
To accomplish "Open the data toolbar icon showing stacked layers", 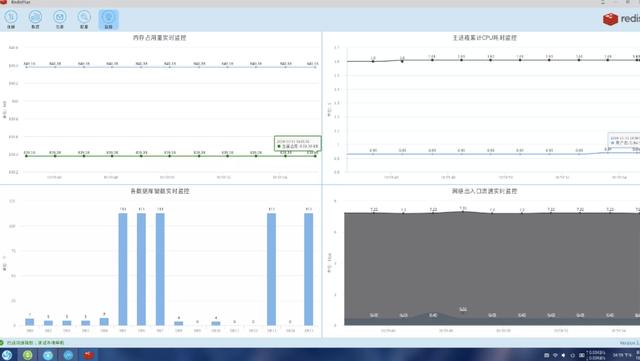I will (36, 19).
